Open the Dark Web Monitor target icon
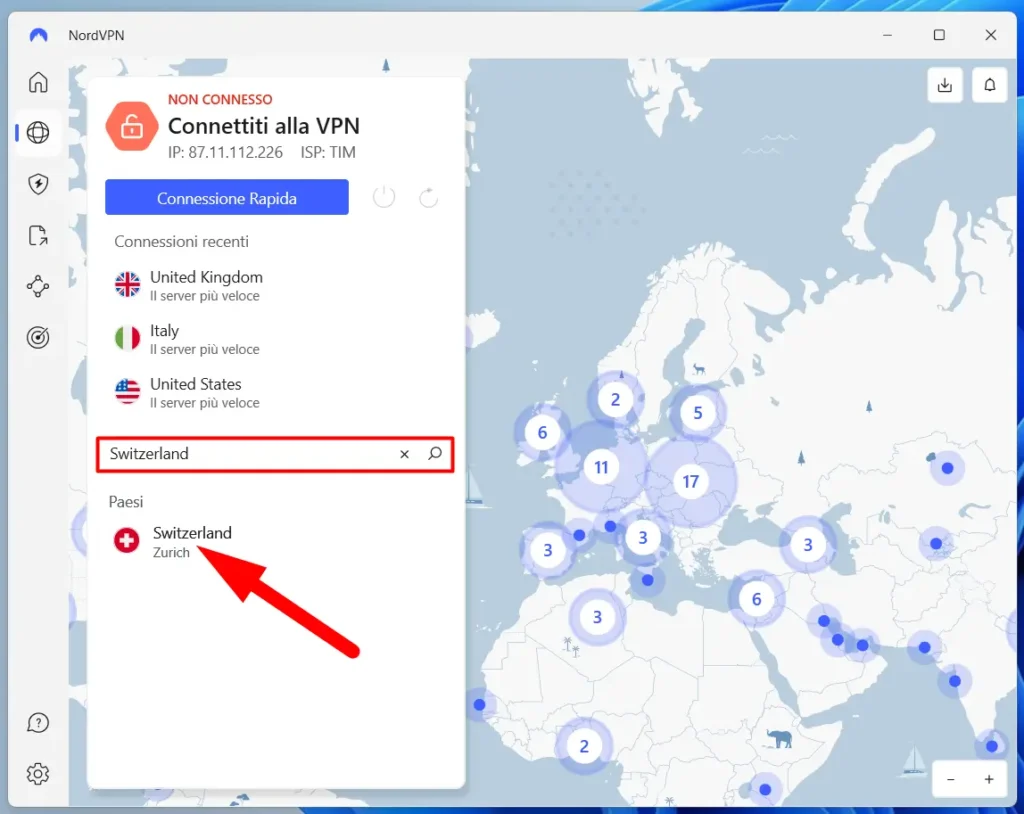 [38, 338]
